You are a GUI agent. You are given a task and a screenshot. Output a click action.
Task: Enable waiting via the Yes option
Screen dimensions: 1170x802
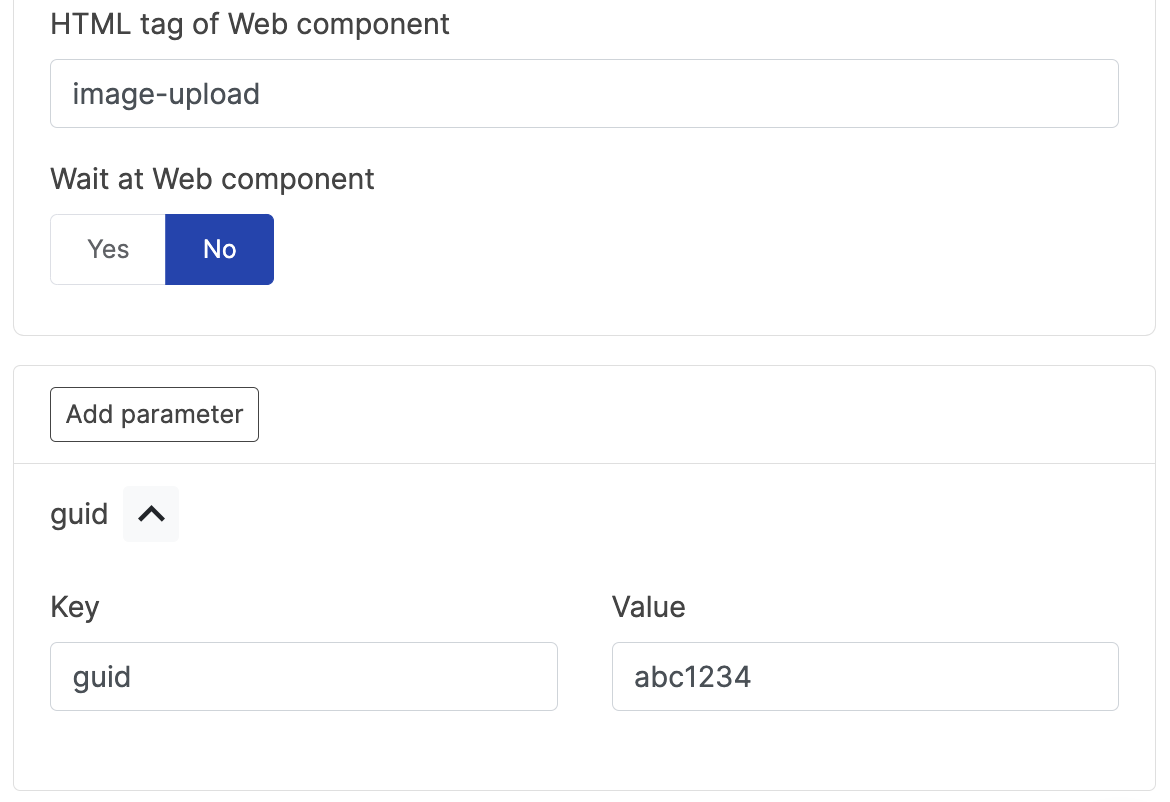pyautogui.click(x=108, y=249)
